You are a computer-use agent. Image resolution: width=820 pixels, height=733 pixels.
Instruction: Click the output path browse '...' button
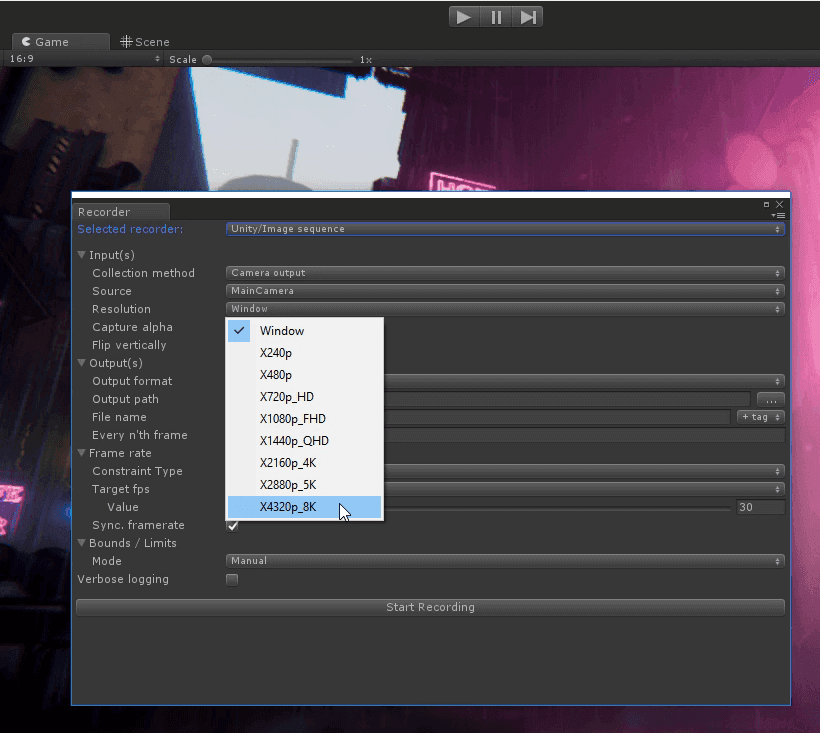[771, 400]
